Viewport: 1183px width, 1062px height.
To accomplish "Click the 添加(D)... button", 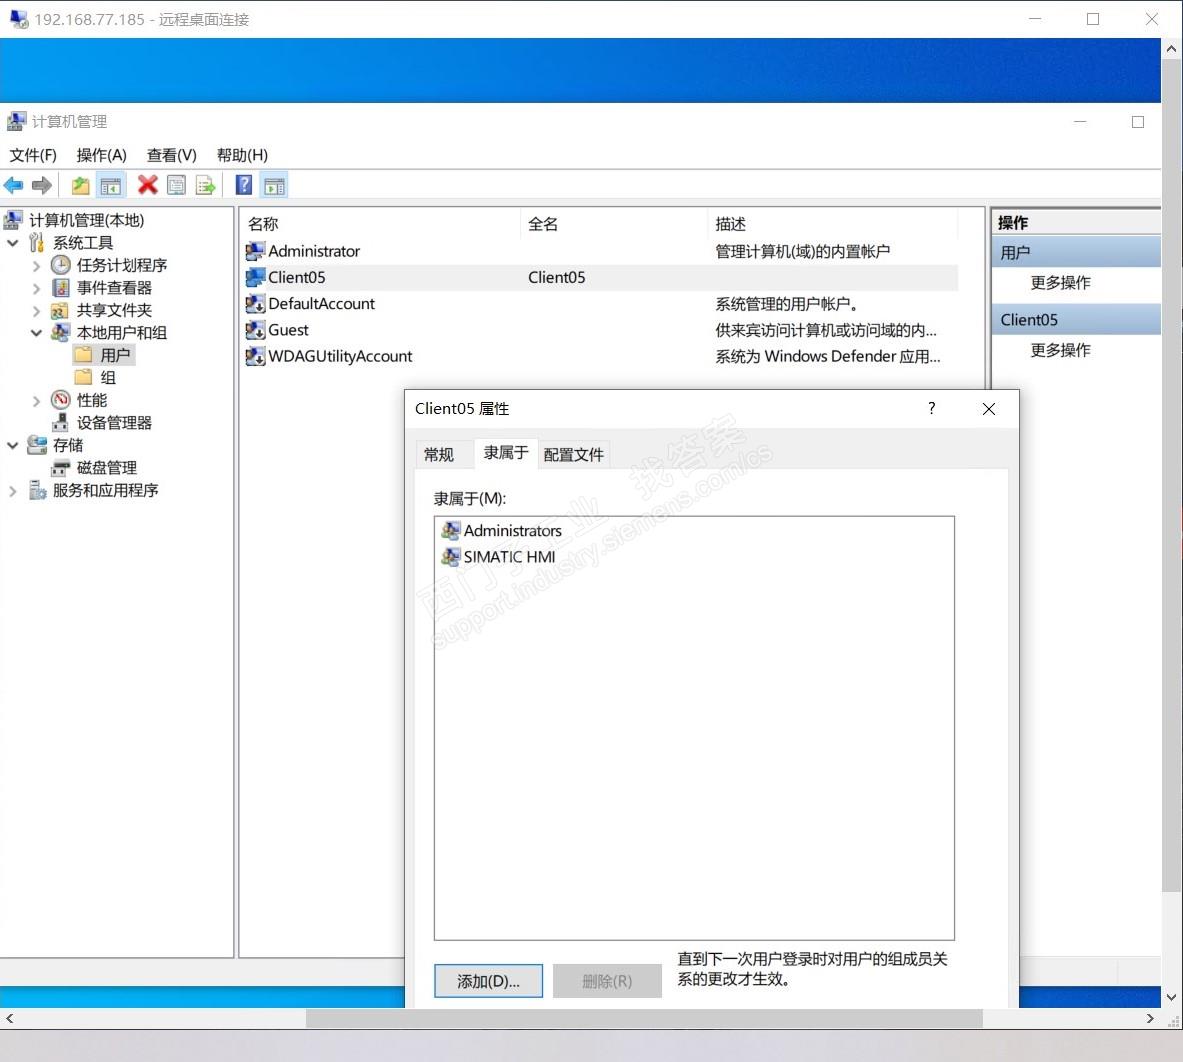I will [488, 981].
